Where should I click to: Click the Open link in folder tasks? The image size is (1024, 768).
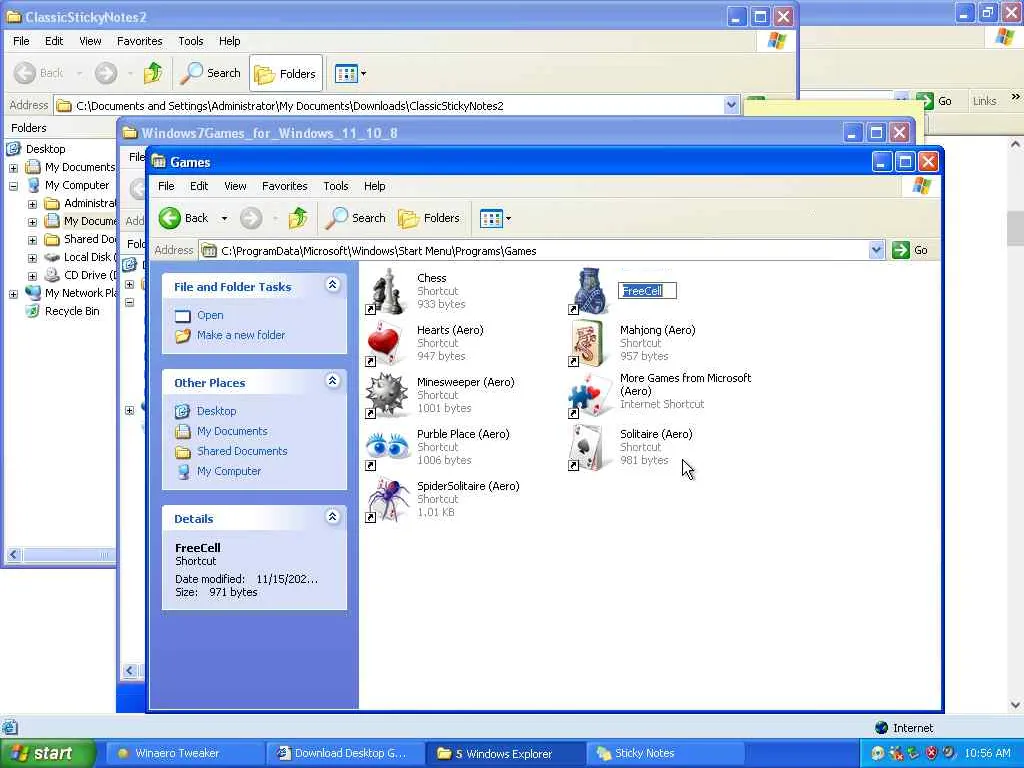[x=210, y=315]
